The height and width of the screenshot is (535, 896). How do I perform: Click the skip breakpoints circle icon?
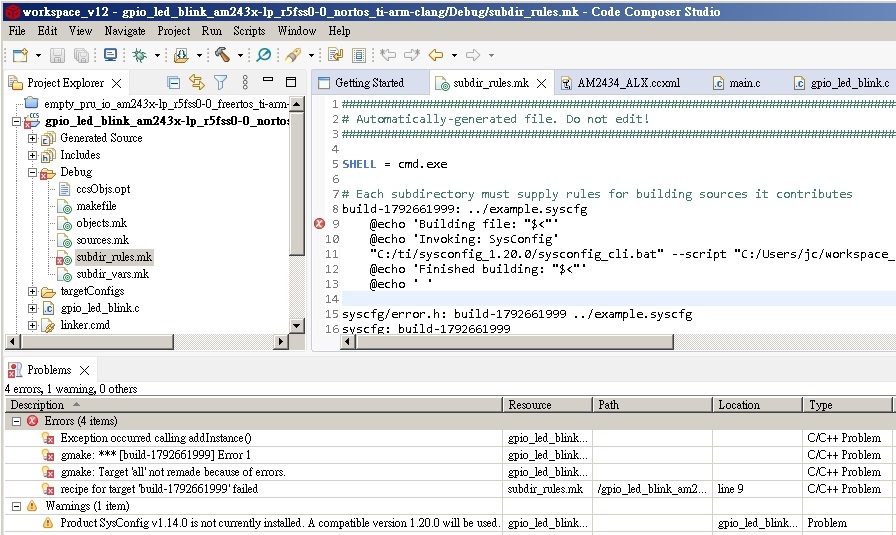[264, 55]
